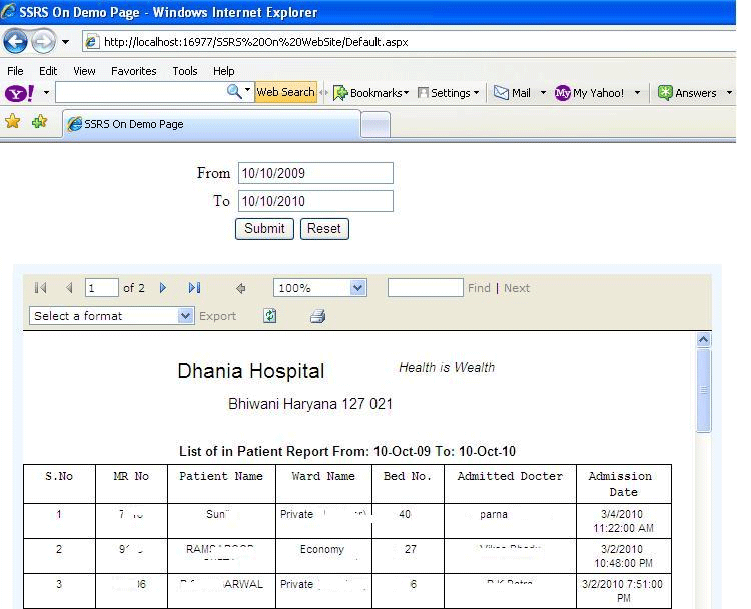
Task: Click the Export link
Action: 217,316
